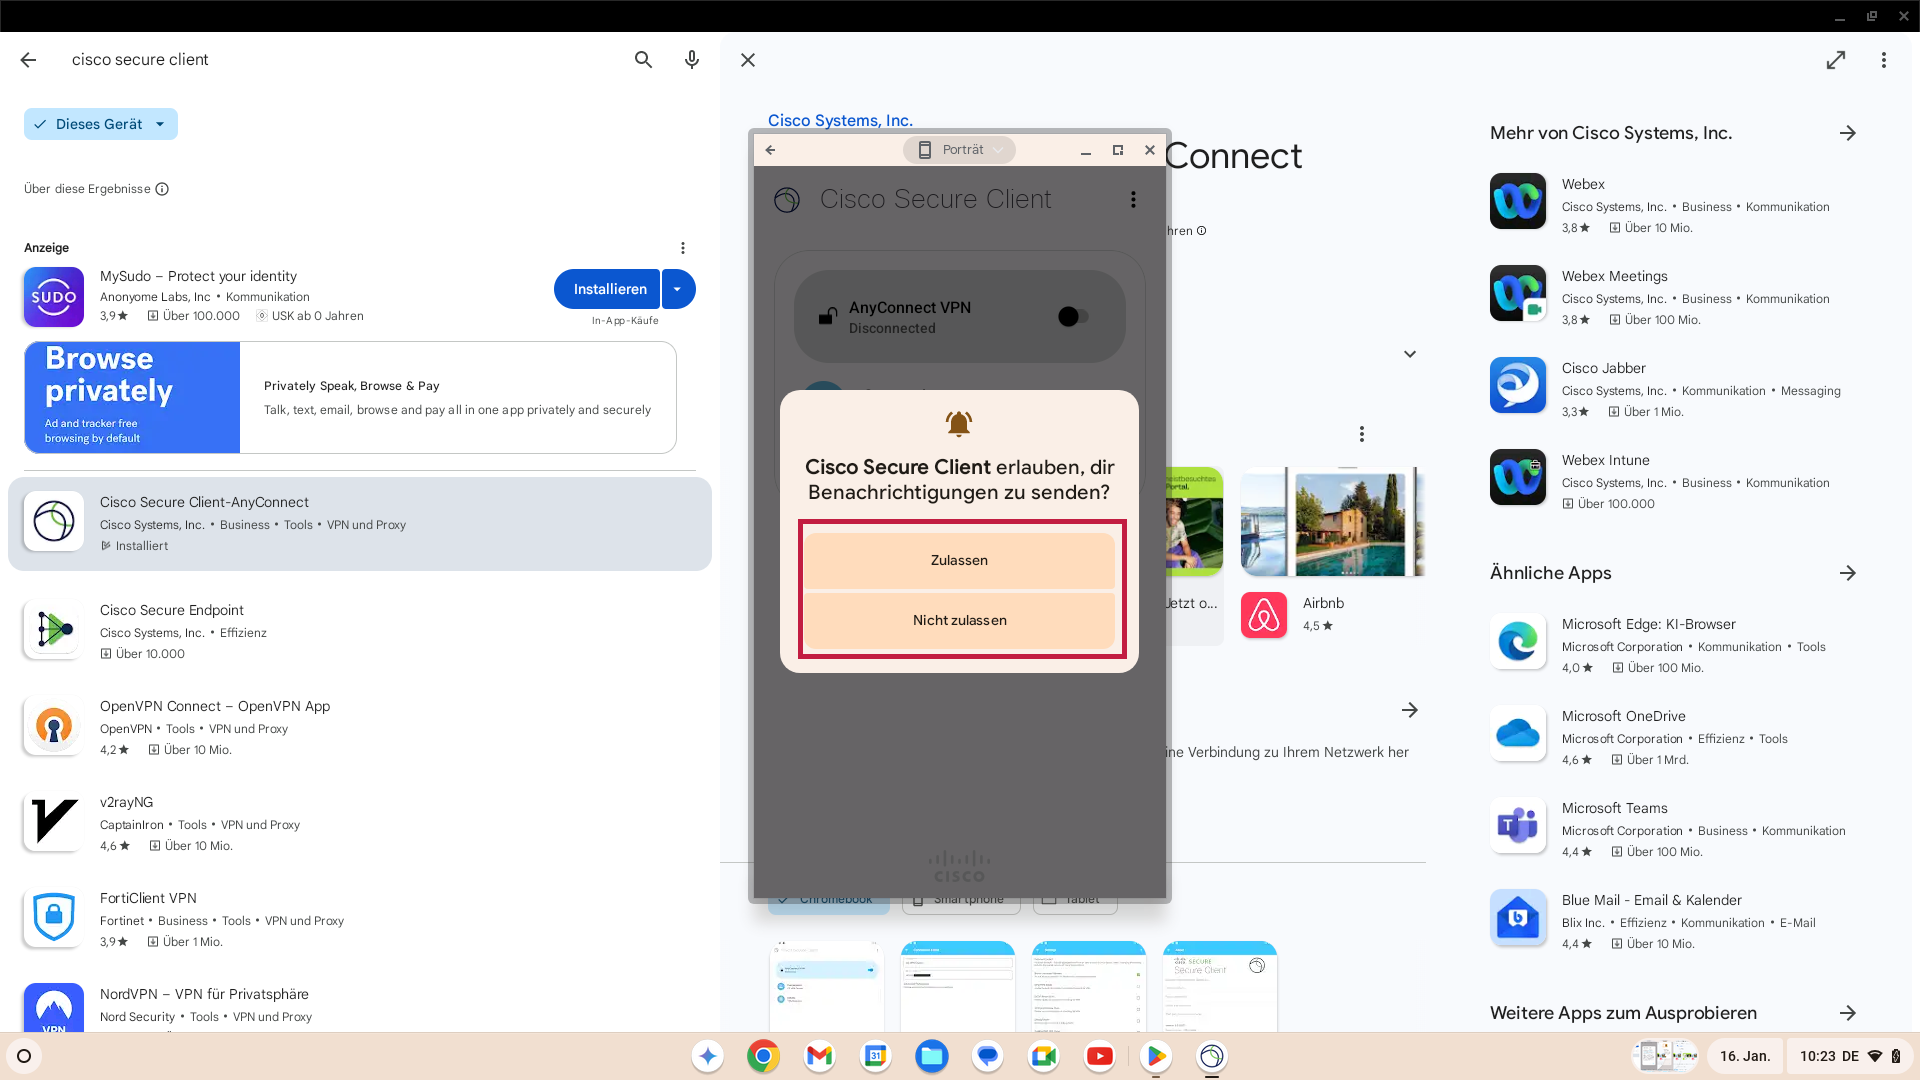The image size is (1920, 1080).
Task: Open three-dot menu above Airbnb ad
Action: pyautogui.click(x=1362, y=434)
